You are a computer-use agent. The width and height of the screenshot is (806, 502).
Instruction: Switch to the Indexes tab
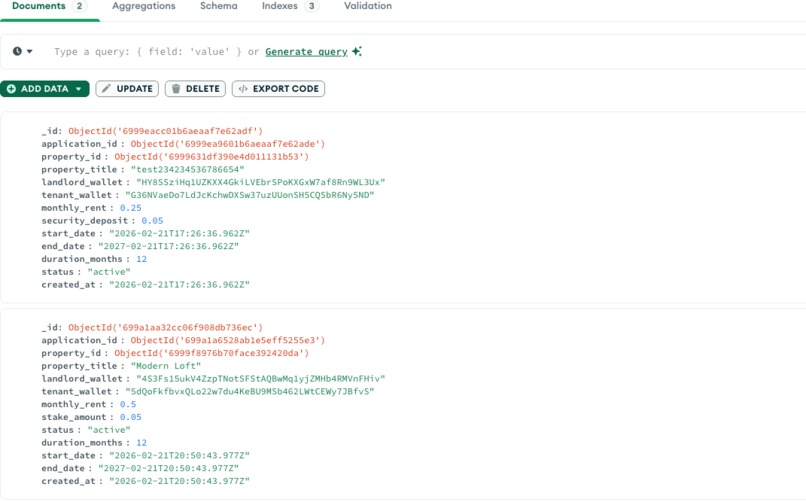[x=290, y=6]
